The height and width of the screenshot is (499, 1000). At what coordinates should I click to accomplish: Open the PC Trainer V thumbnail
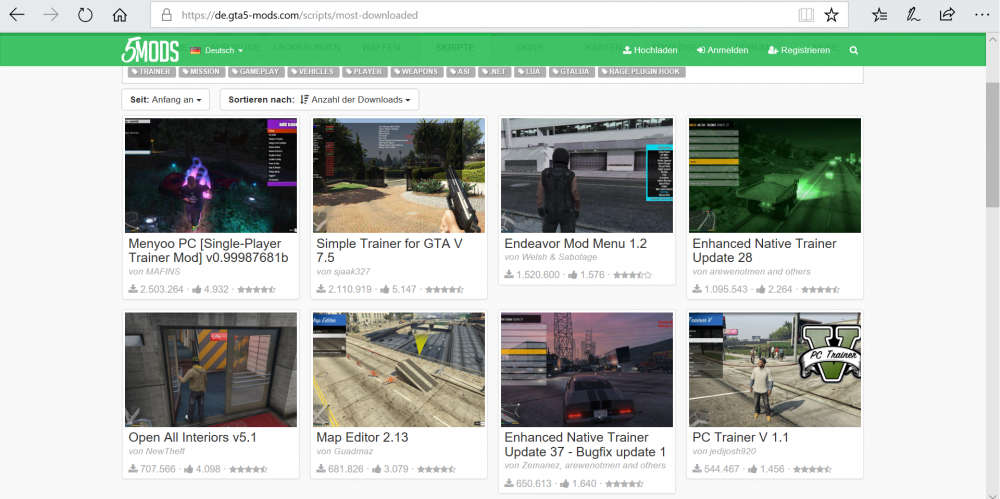(775, 369)
